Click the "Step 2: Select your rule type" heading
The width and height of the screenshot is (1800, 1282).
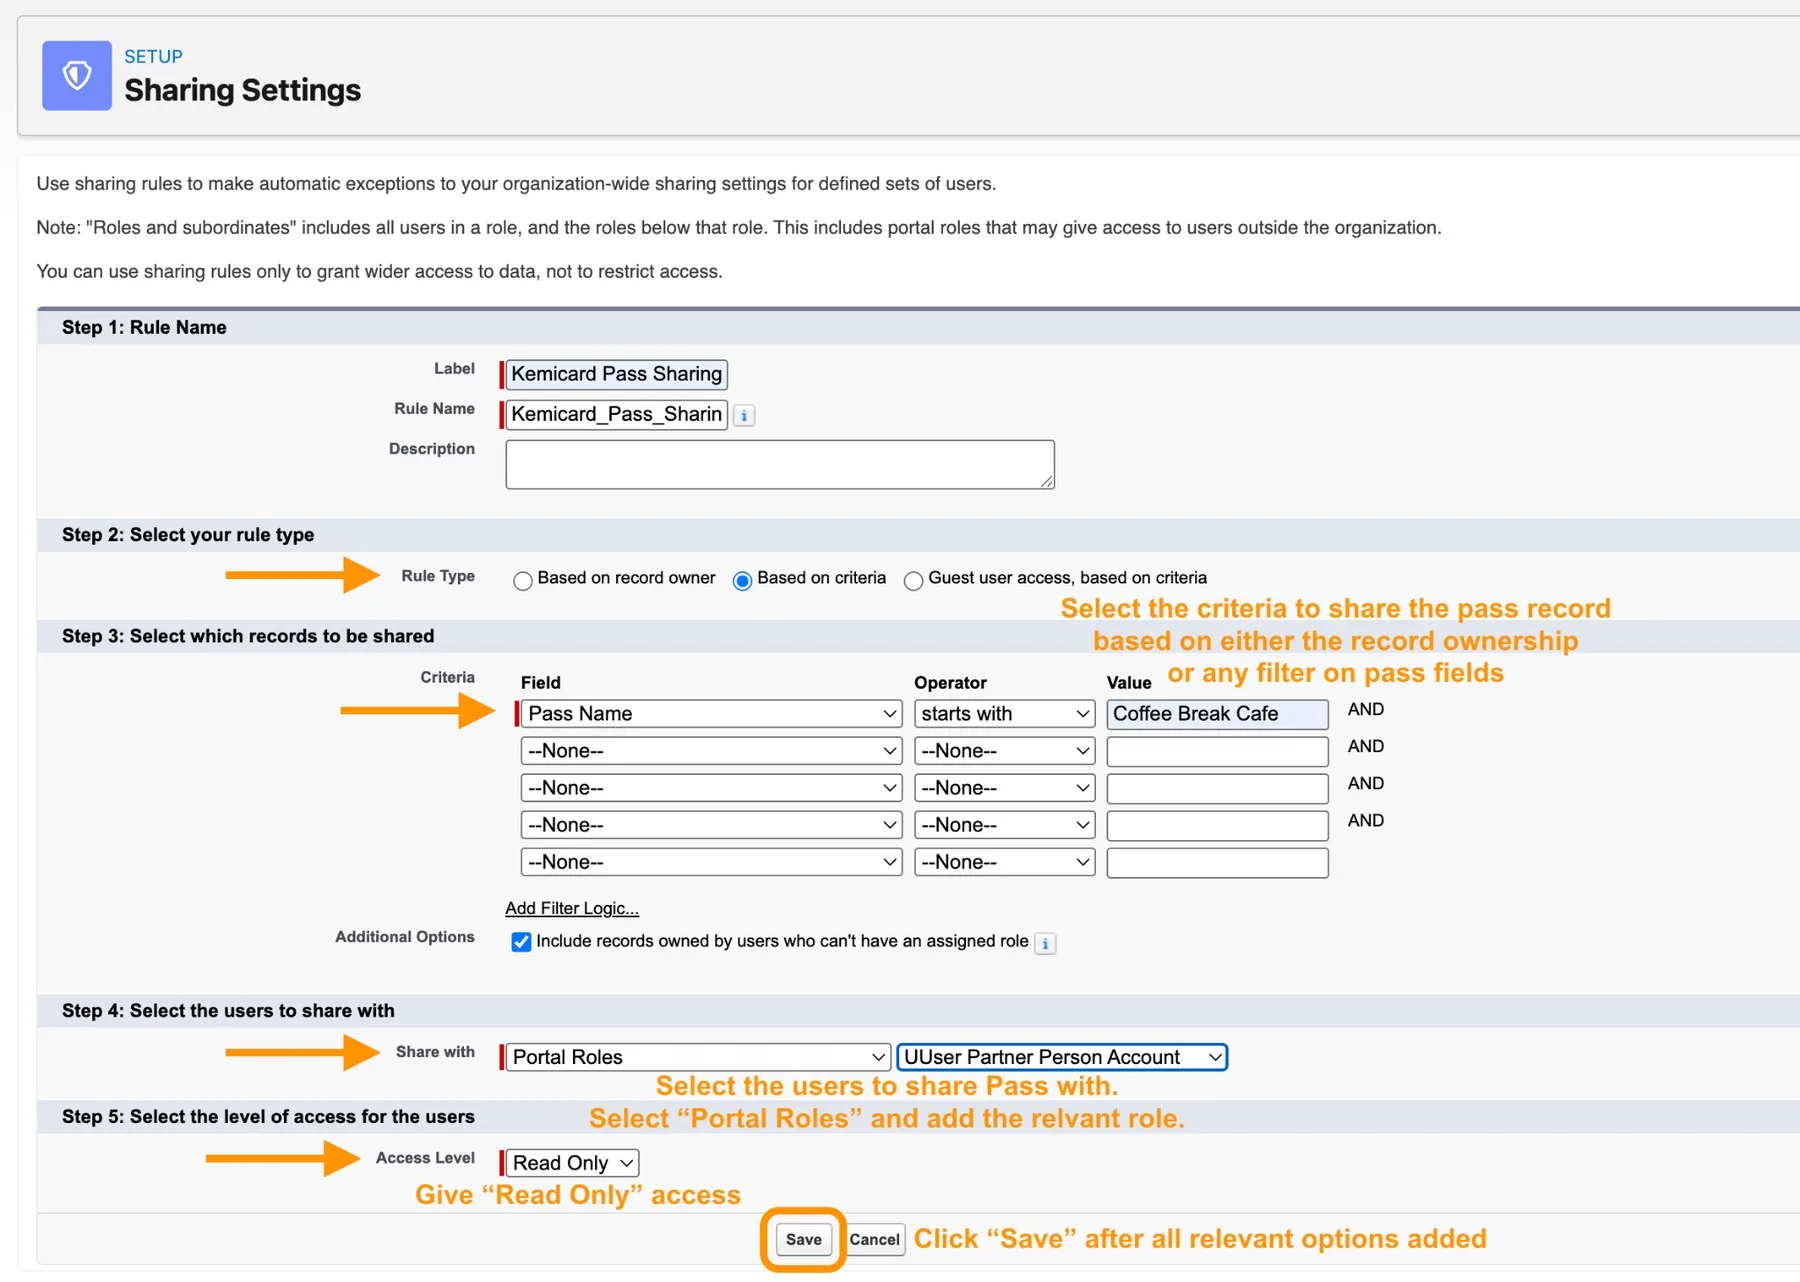click(x=188, y=535)
